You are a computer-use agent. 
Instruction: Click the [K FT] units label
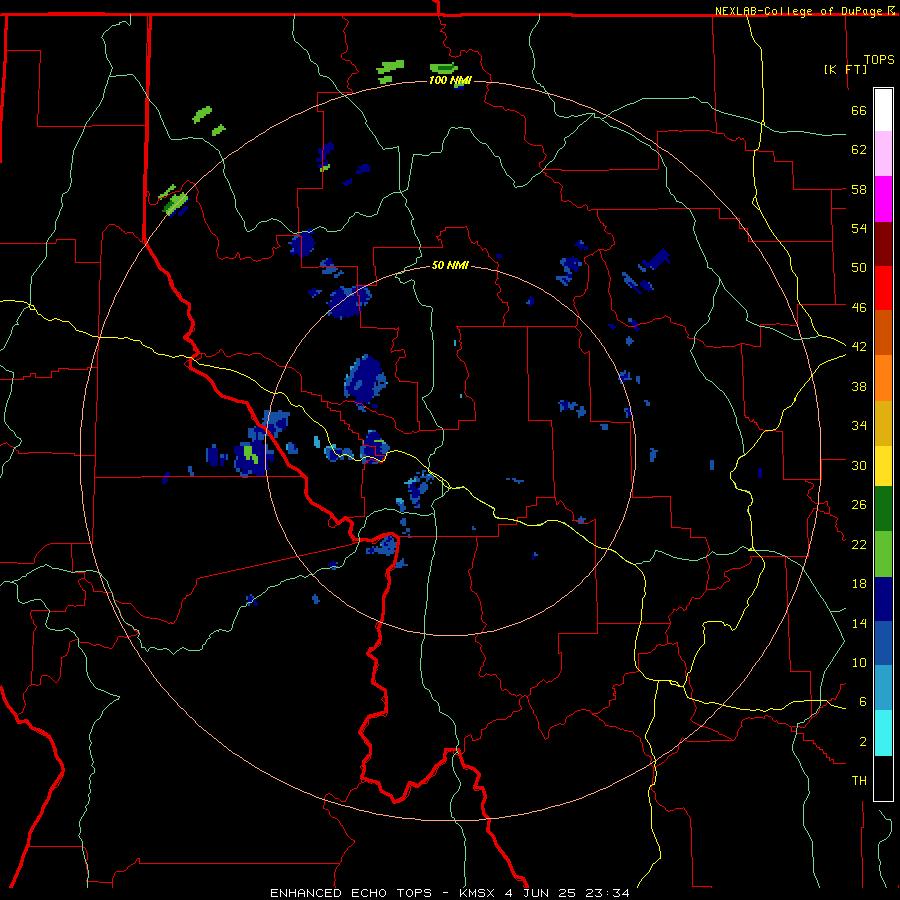point(845,69)
